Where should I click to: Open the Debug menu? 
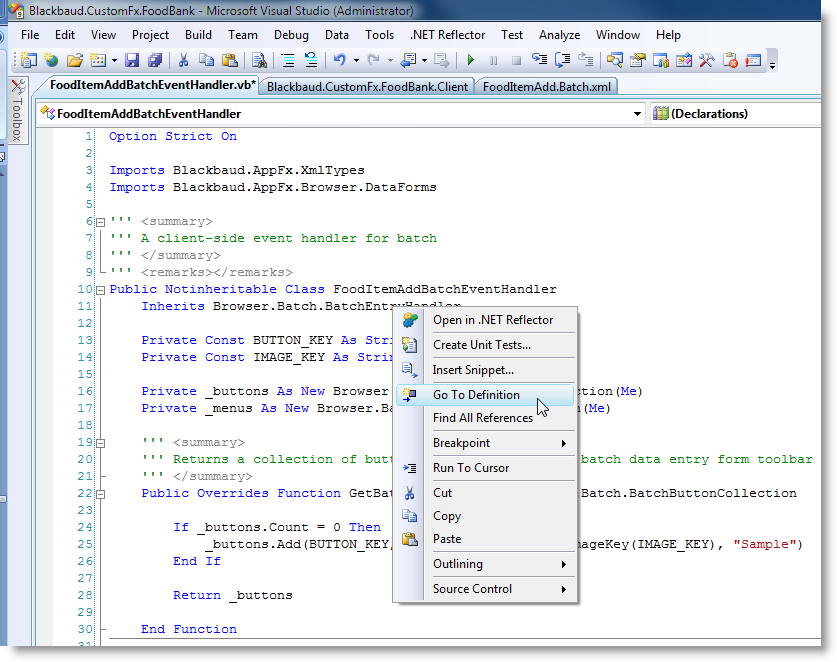[x=291, y=35]
